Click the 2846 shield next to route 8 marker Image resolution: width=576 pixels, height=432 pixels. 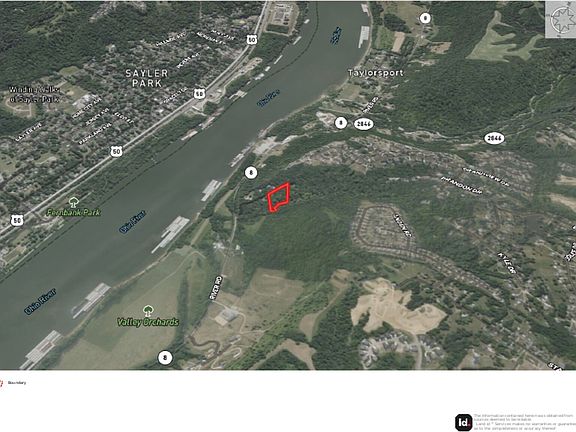click(x=364, y=124)
